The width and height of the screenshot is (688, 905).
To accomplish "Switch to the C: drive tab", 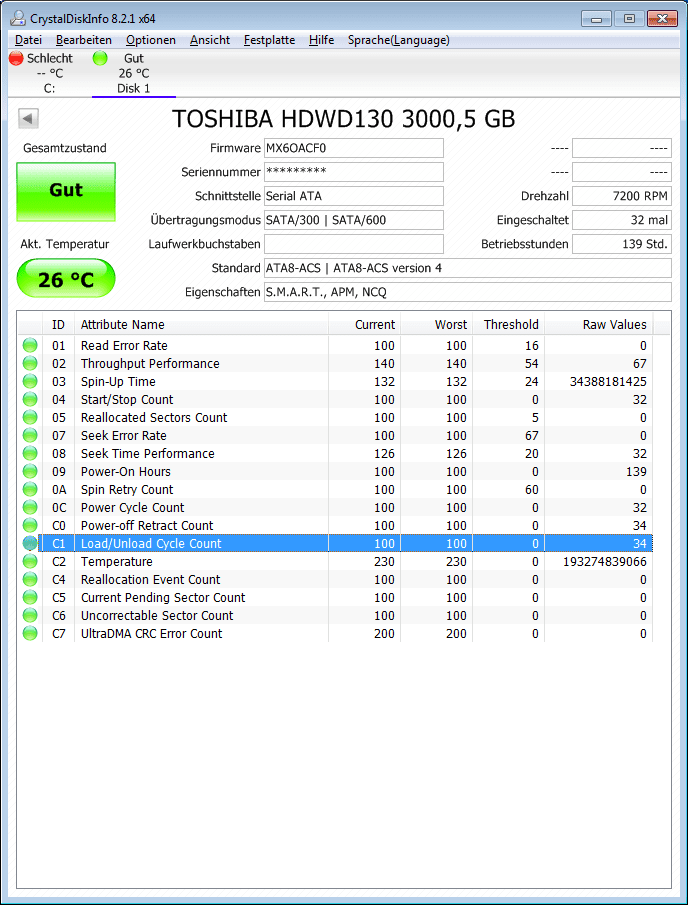I will 50,73.
